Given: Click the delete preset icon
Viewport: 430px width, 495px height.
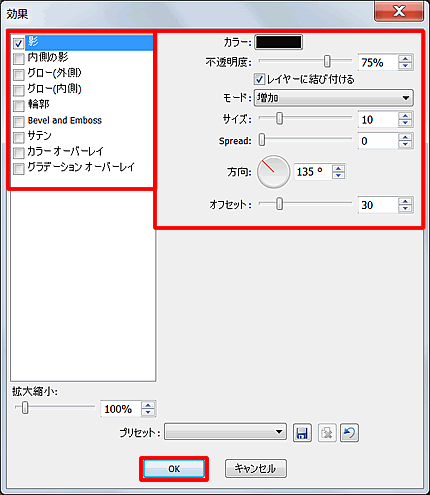Looking at the screenshot, I should [327, 433].
